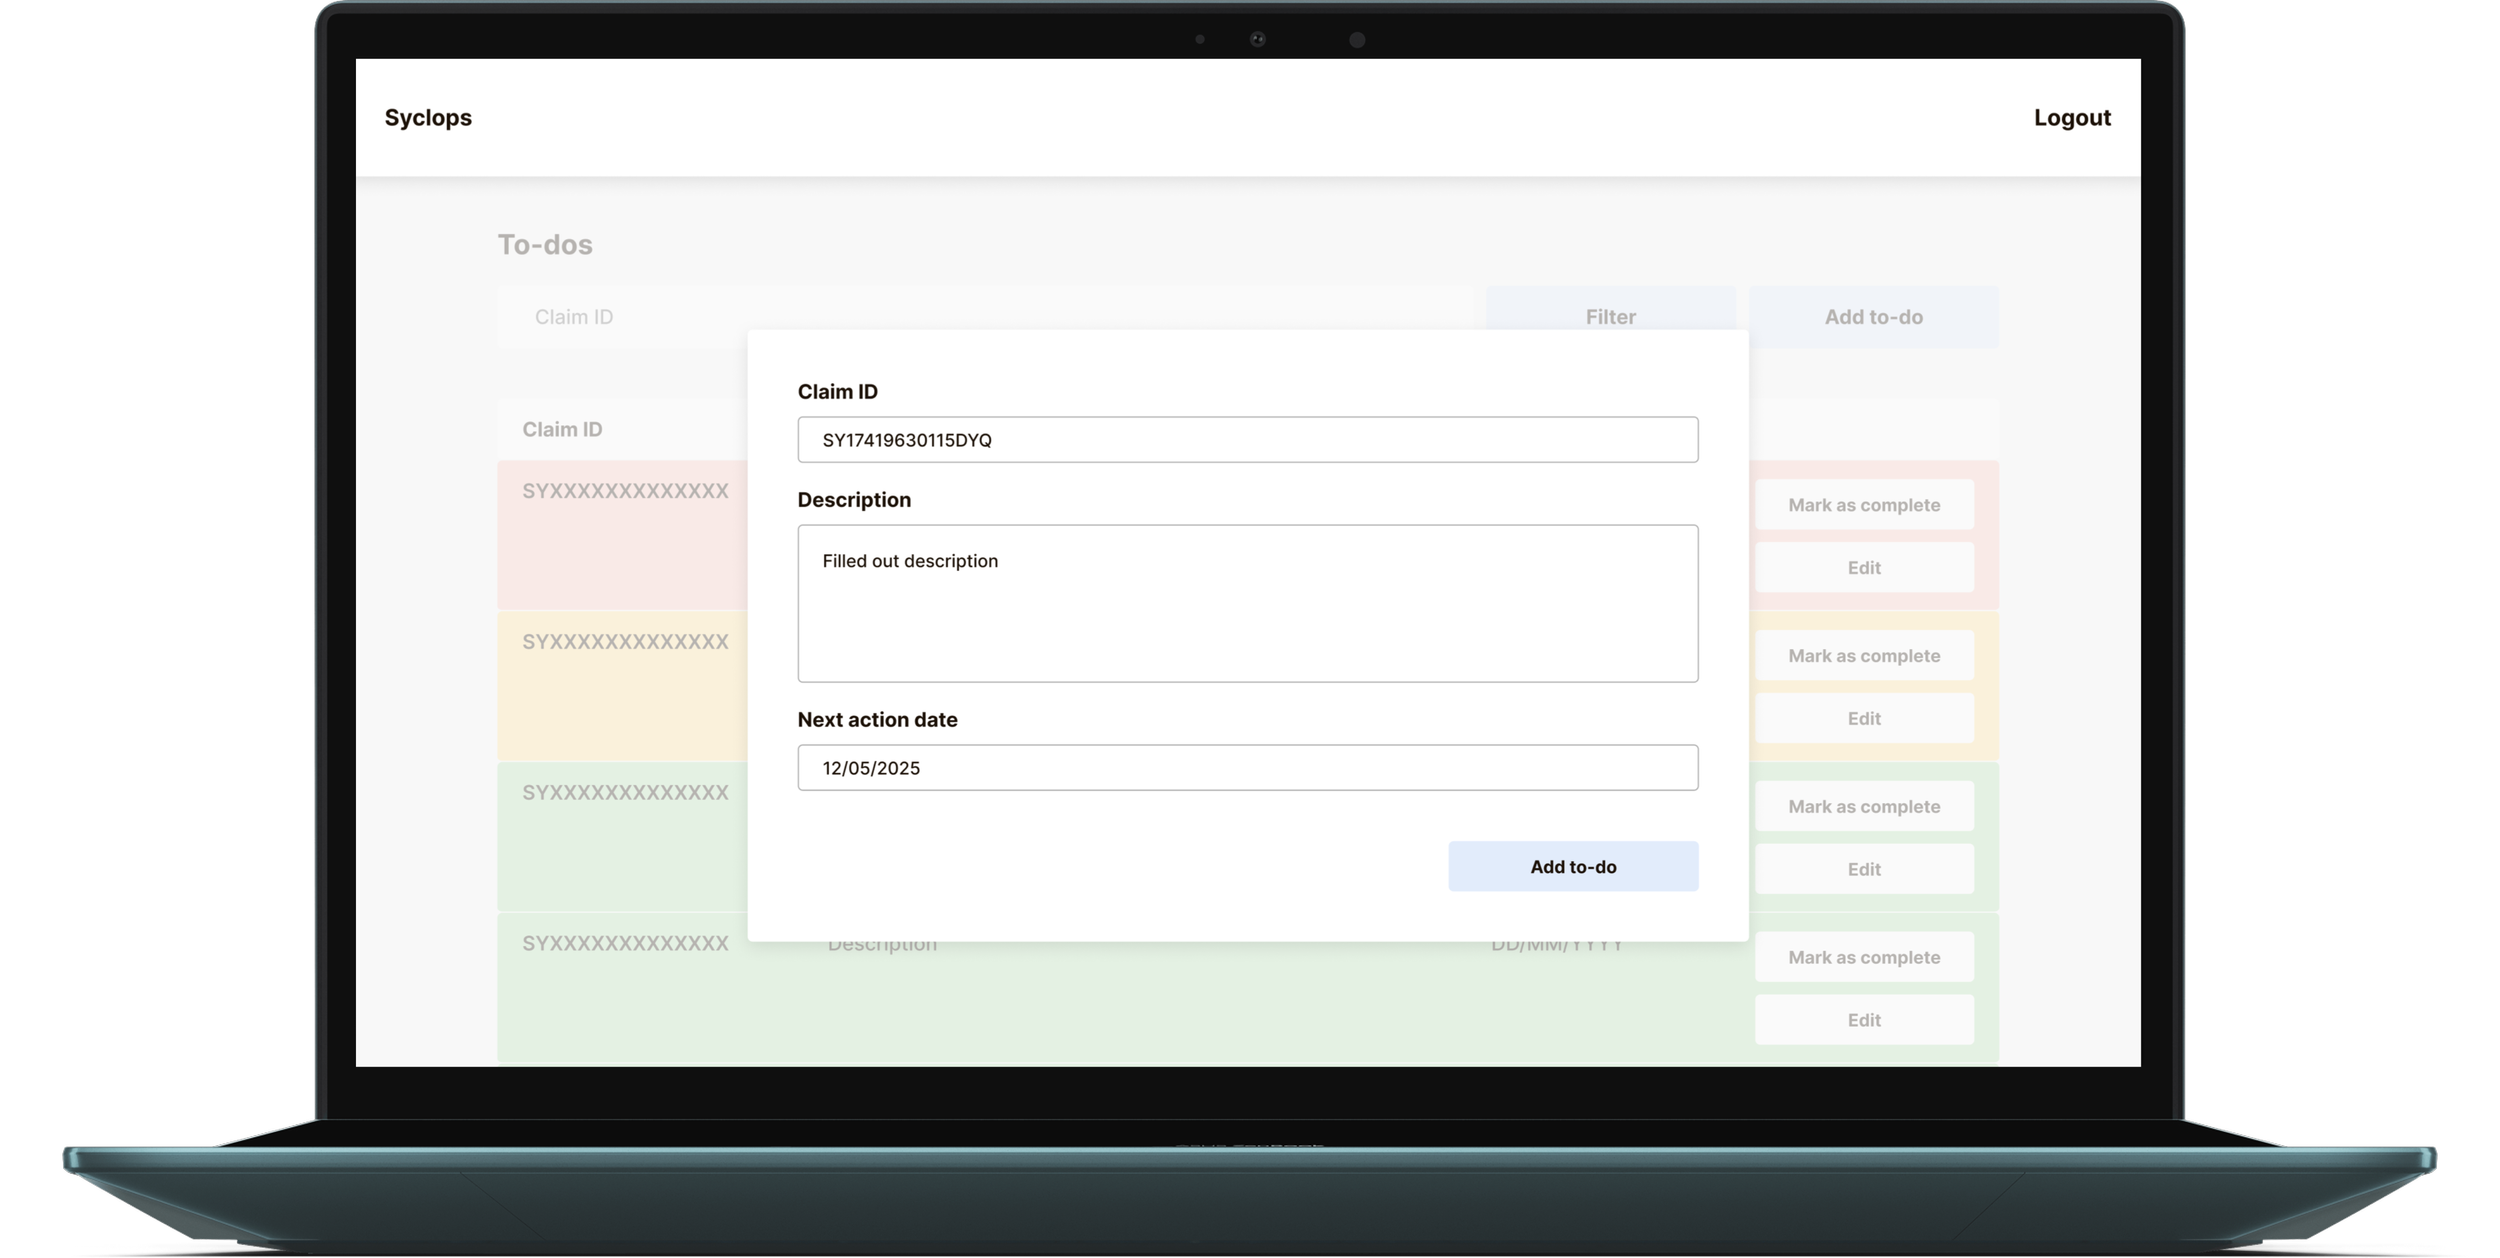2500x1258 pixels.
Task: Select claim ID in the red row
Action: pos(625,491)
